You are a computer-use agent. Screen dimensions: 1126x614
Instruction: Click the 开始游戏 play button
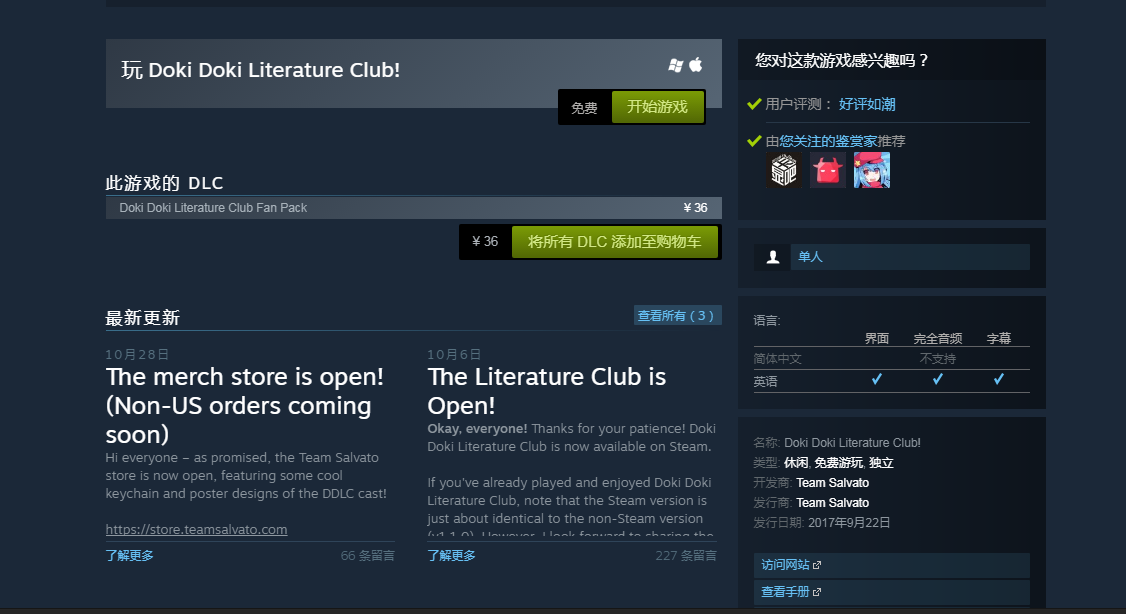click(x=657, y=107)
